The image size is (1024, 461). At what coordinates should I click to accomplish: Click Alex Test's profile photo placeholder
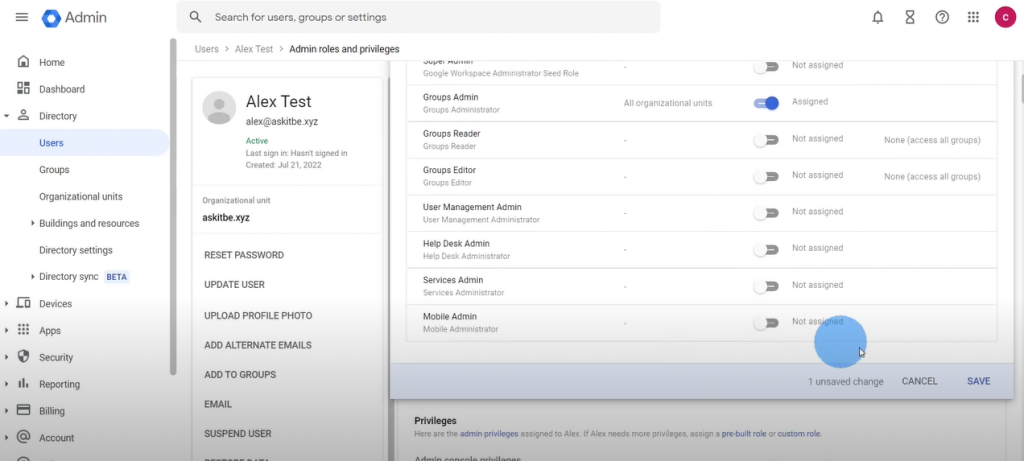point(219,107)
